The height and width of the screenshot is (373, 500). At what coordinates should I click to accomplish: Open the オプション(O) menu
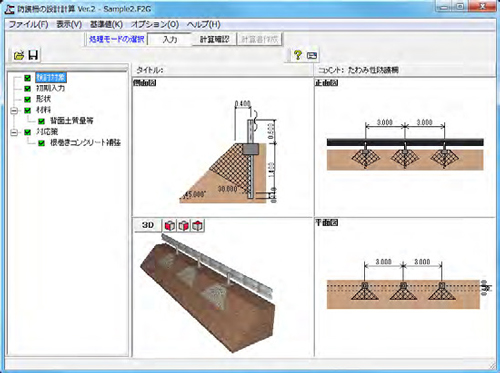155,24
